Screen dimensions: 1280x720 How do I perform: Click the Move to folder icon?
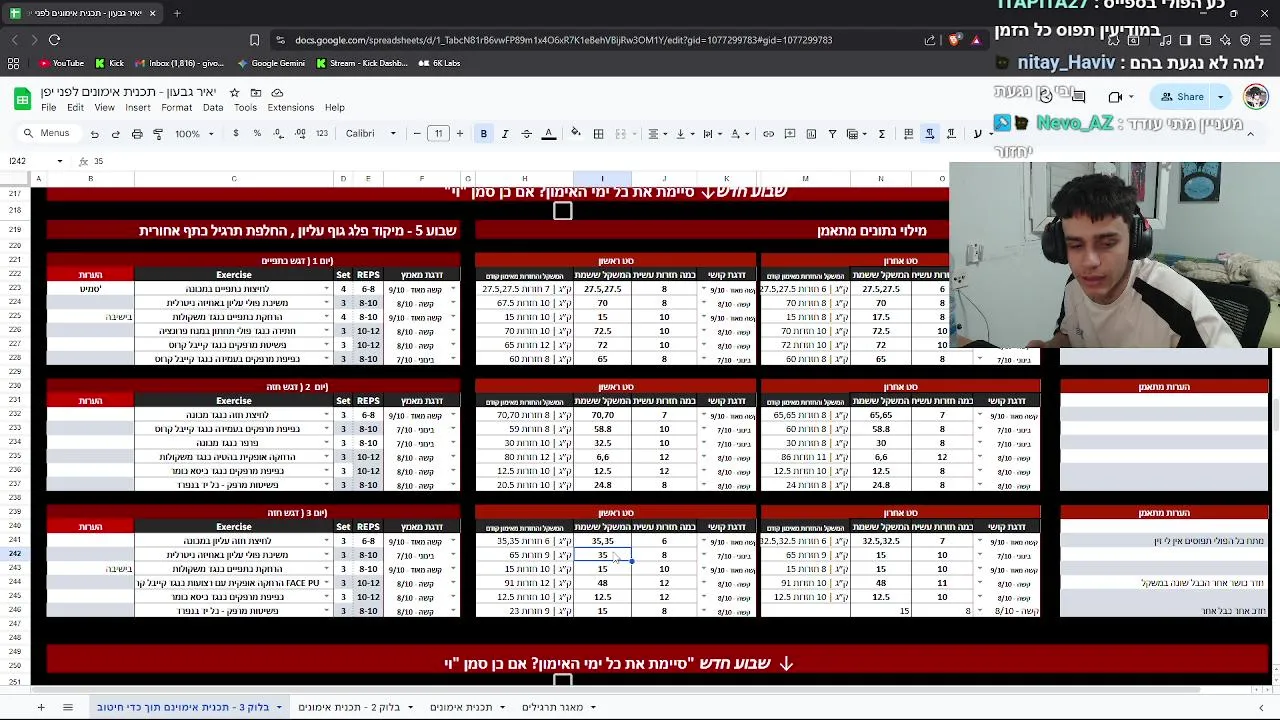pos(256,93)
